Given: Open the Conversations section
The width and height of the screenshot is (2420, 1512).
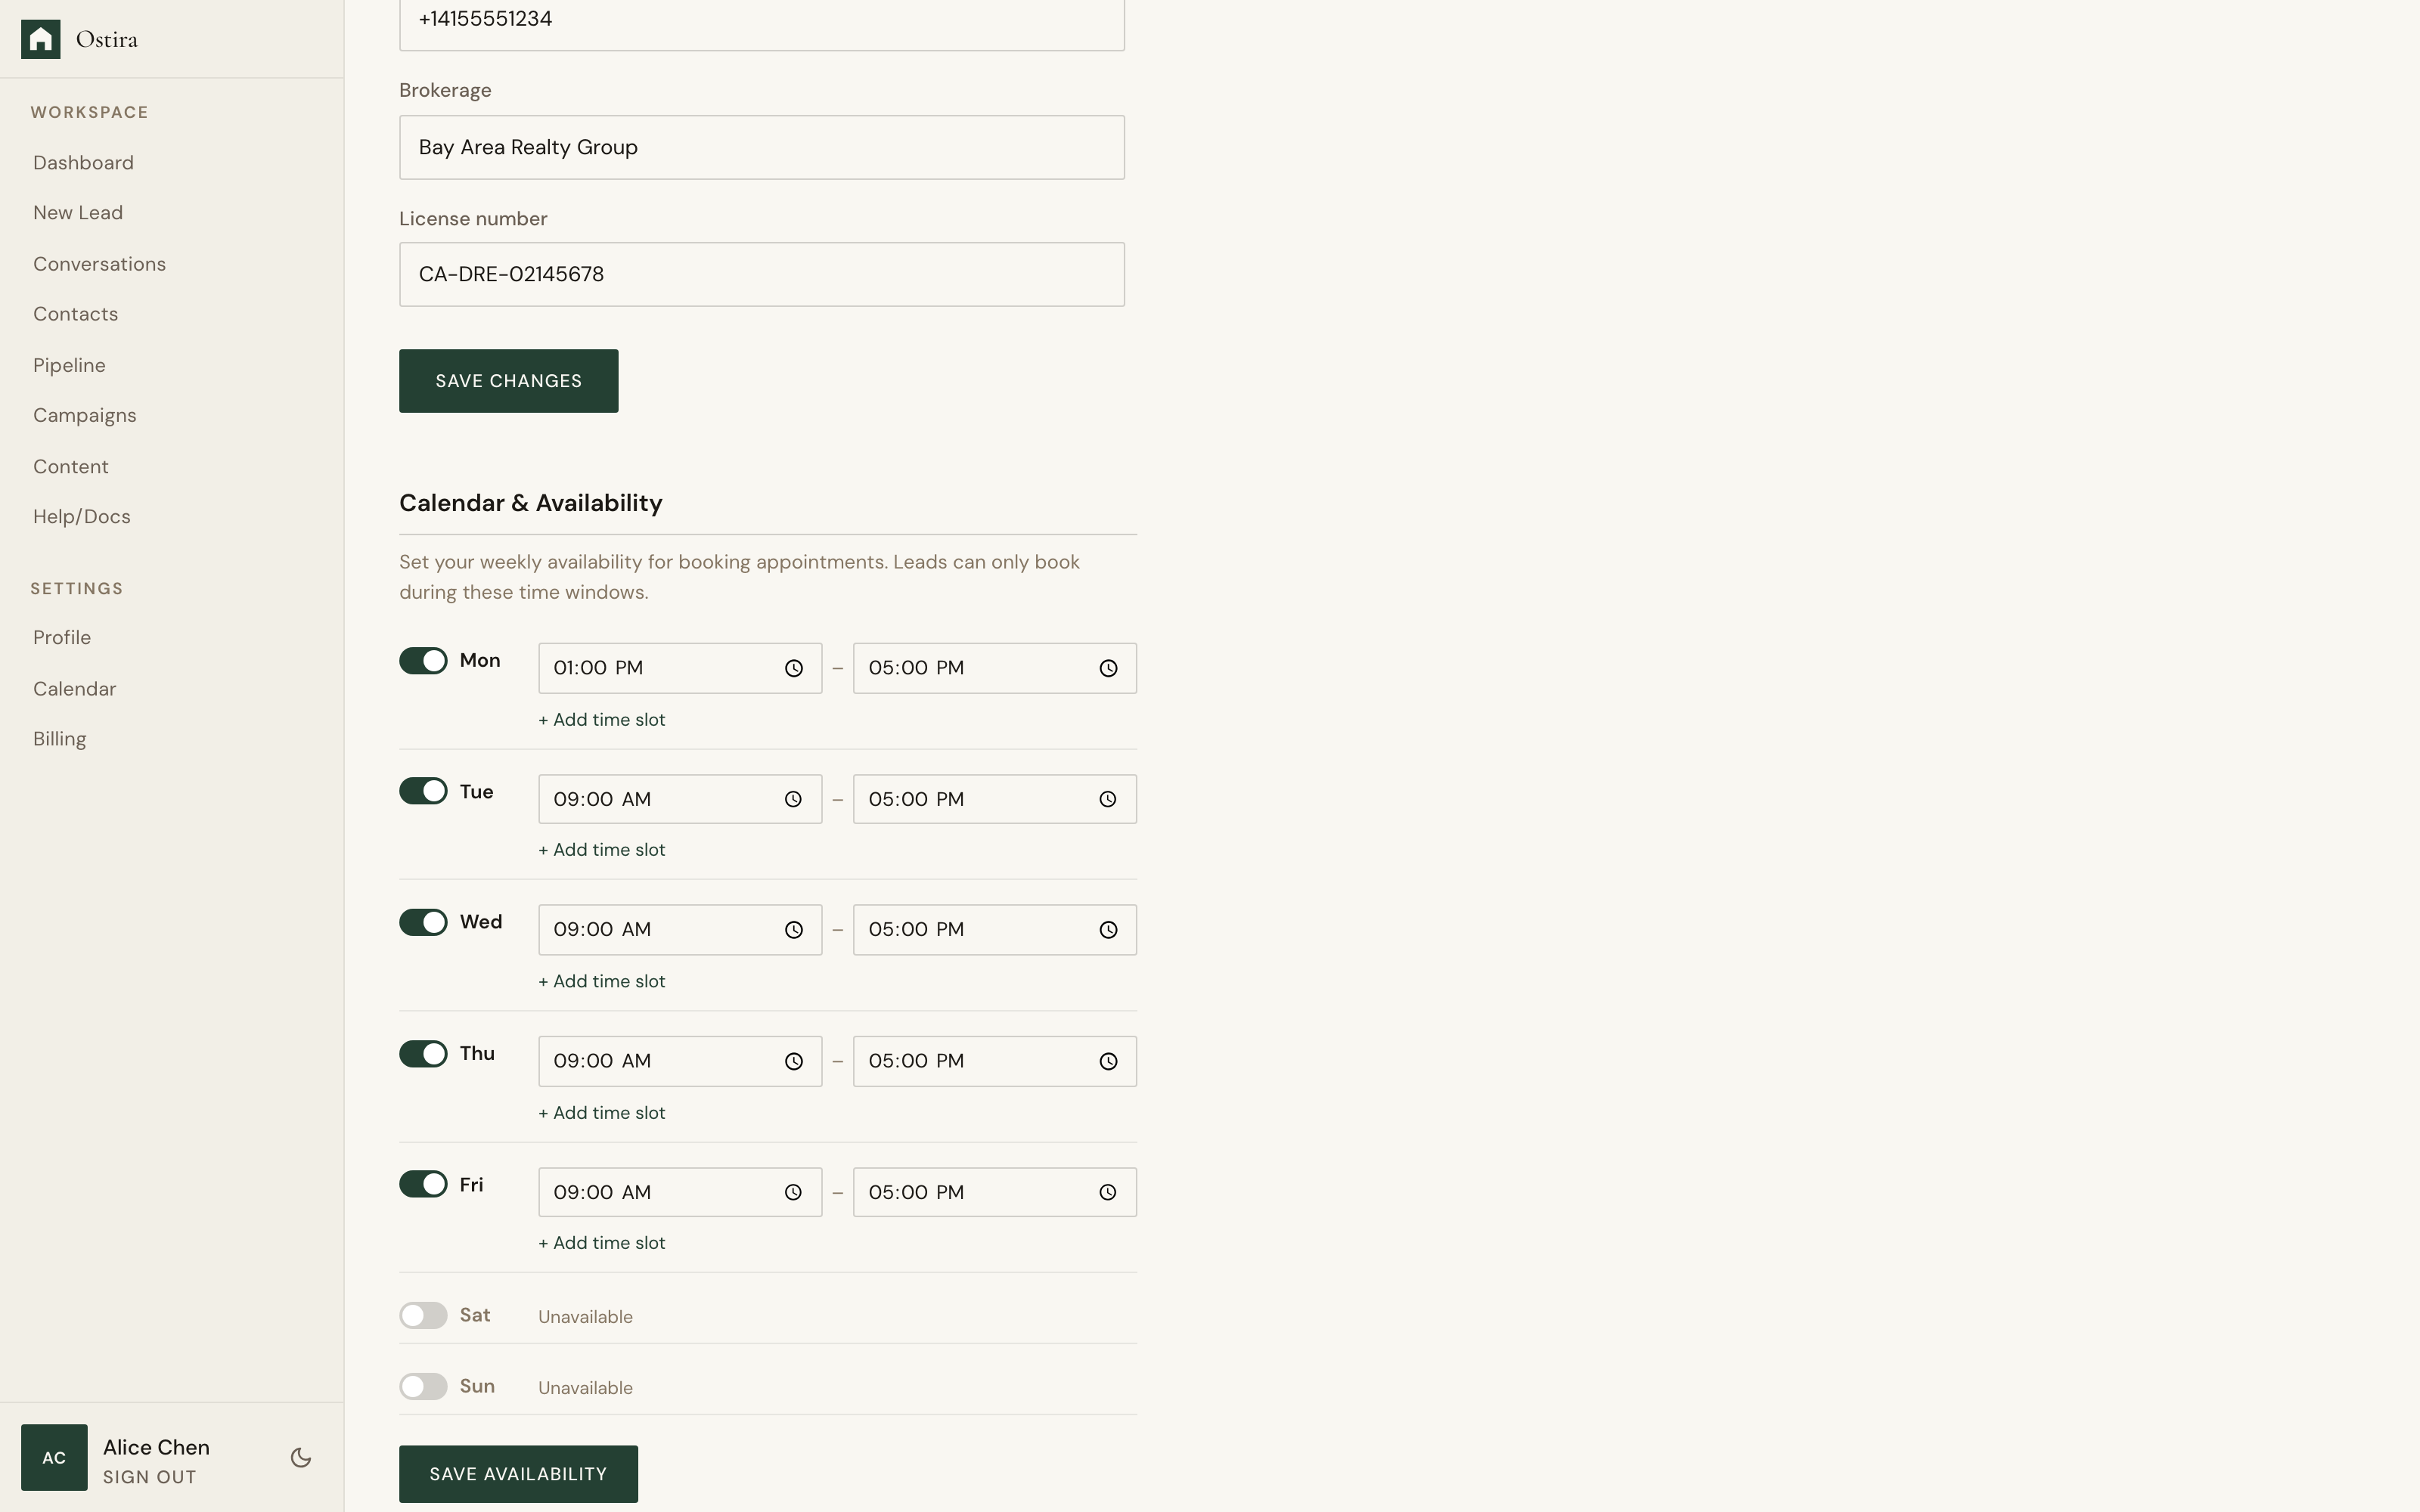Looking at the screenshot, I should [99, 263].
